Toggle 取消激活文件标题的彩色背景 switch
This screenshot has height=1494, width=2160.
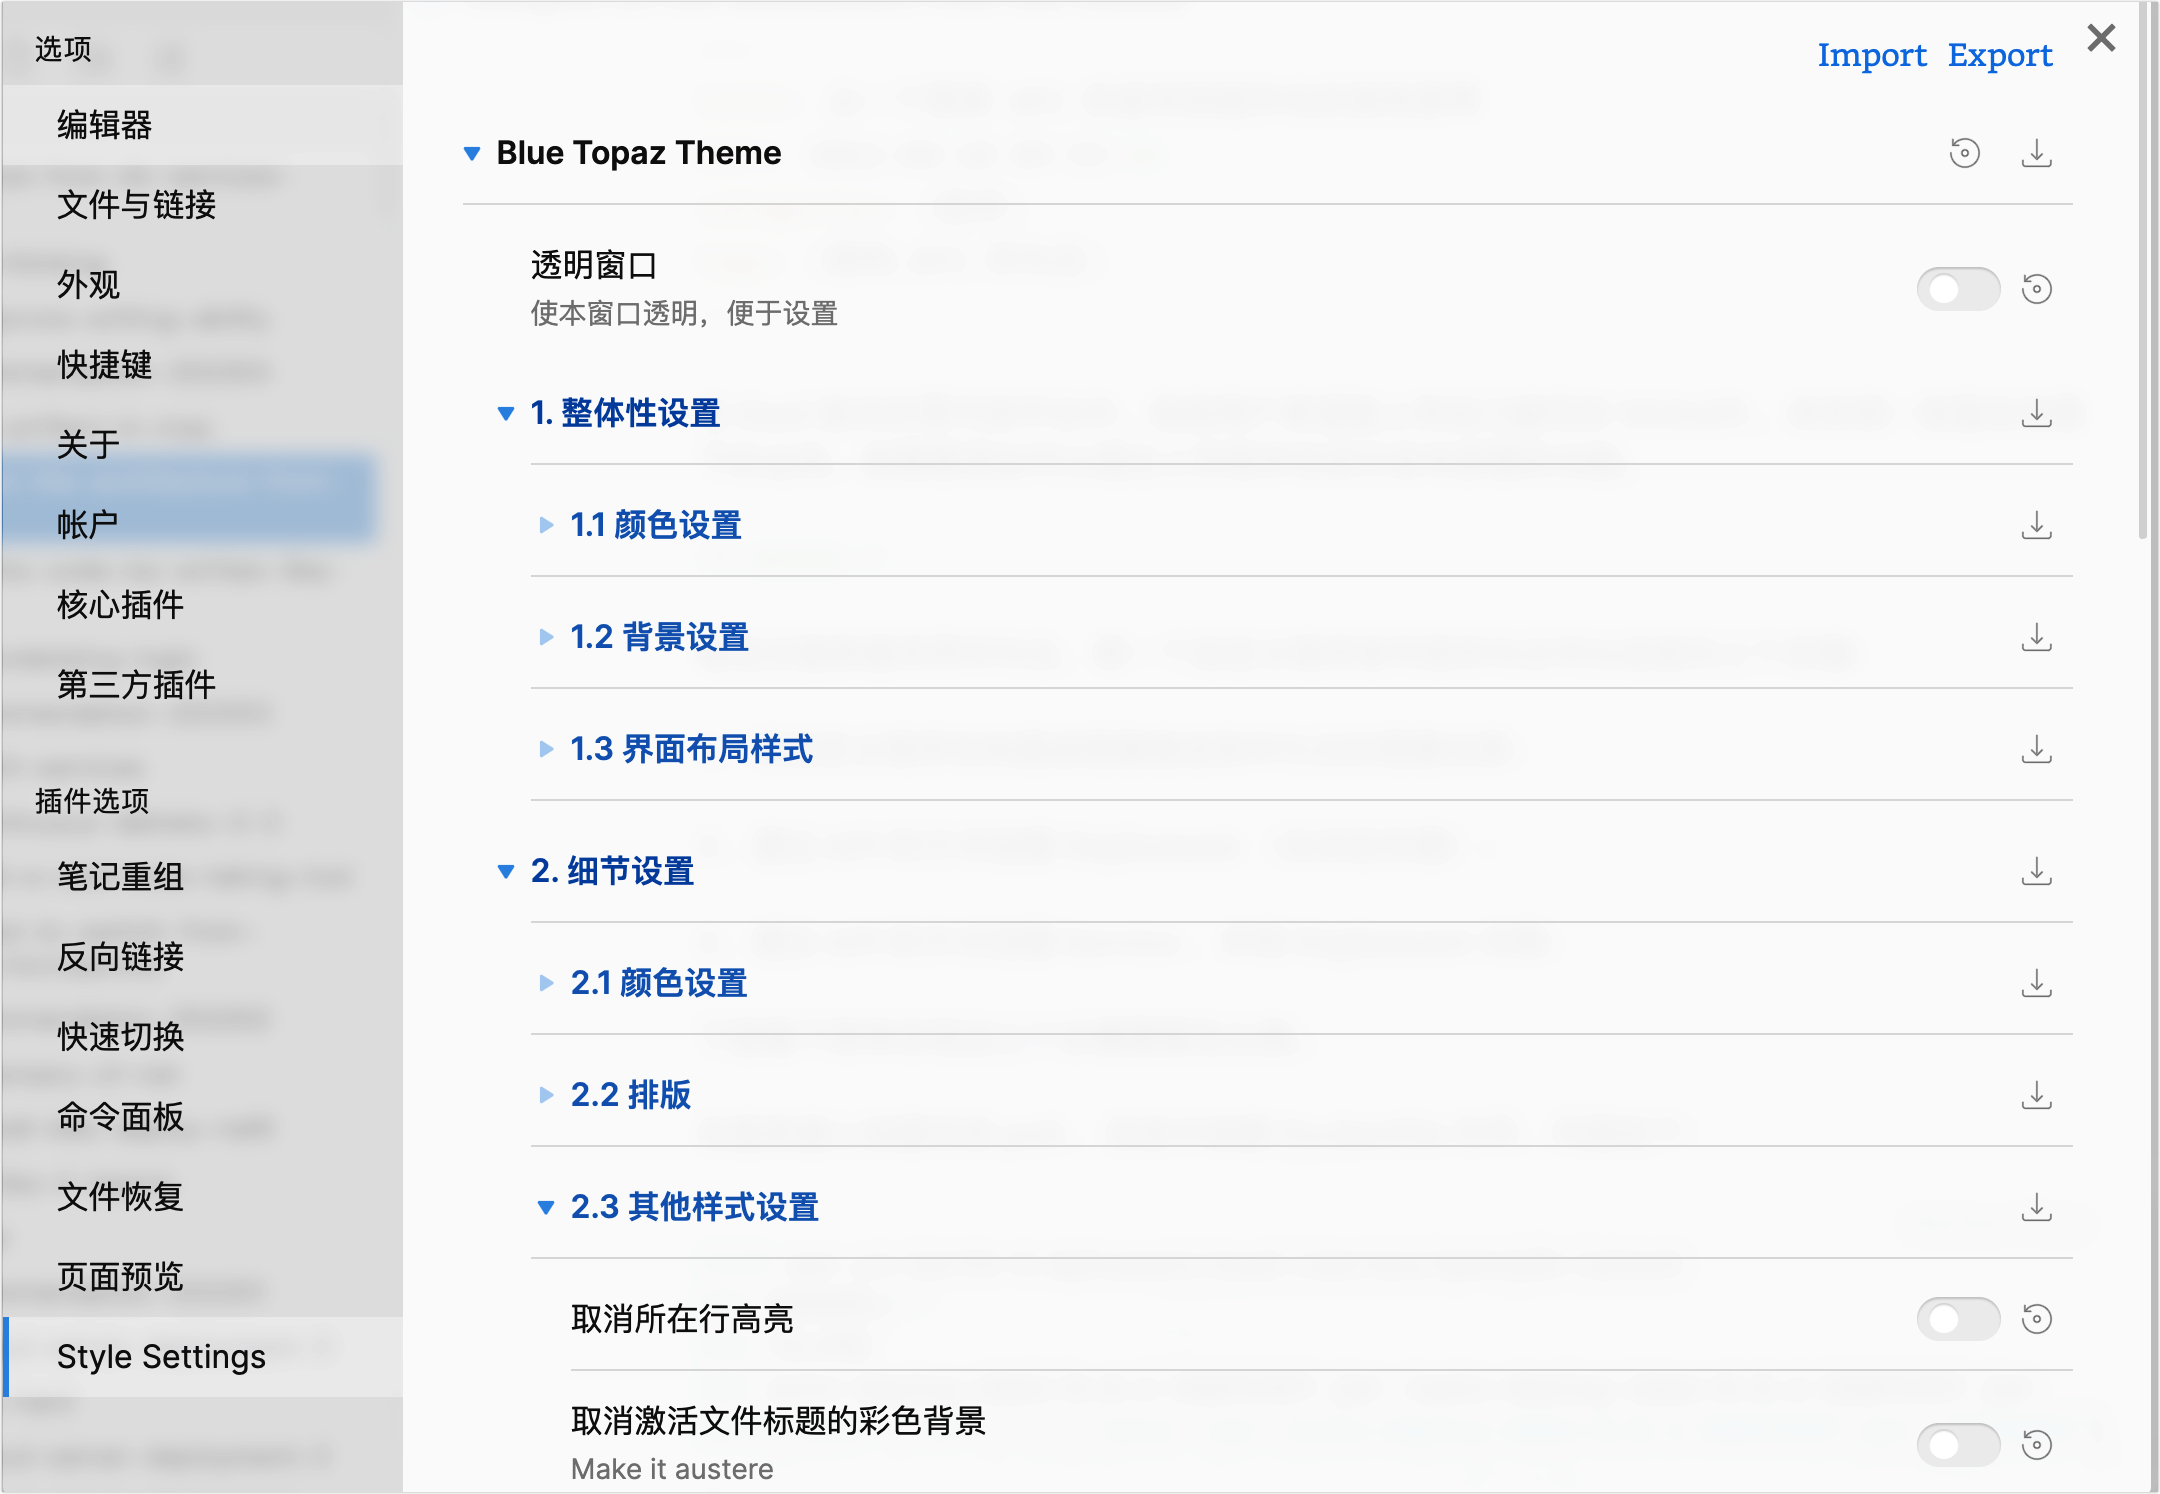[1957, 1444]
